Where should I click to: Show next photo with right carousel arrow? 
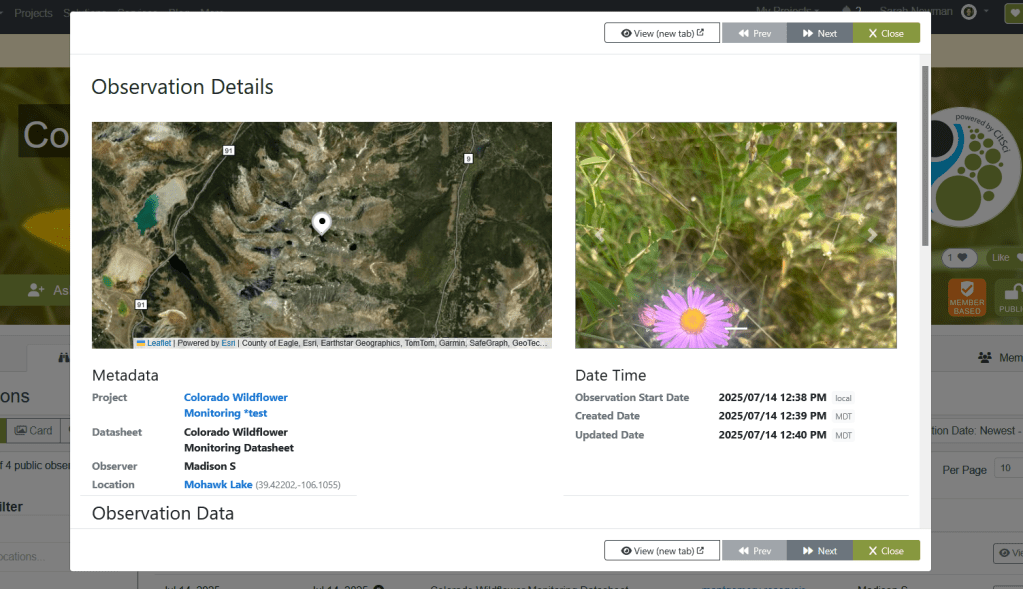[872, 235]
